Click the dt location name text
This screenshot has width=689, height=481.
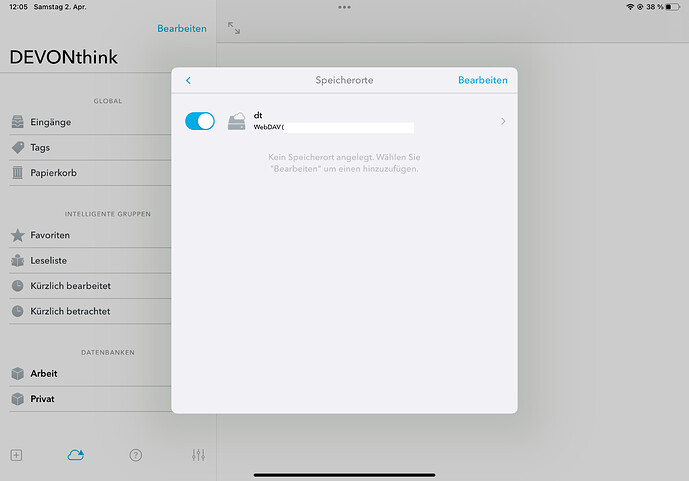258,116
